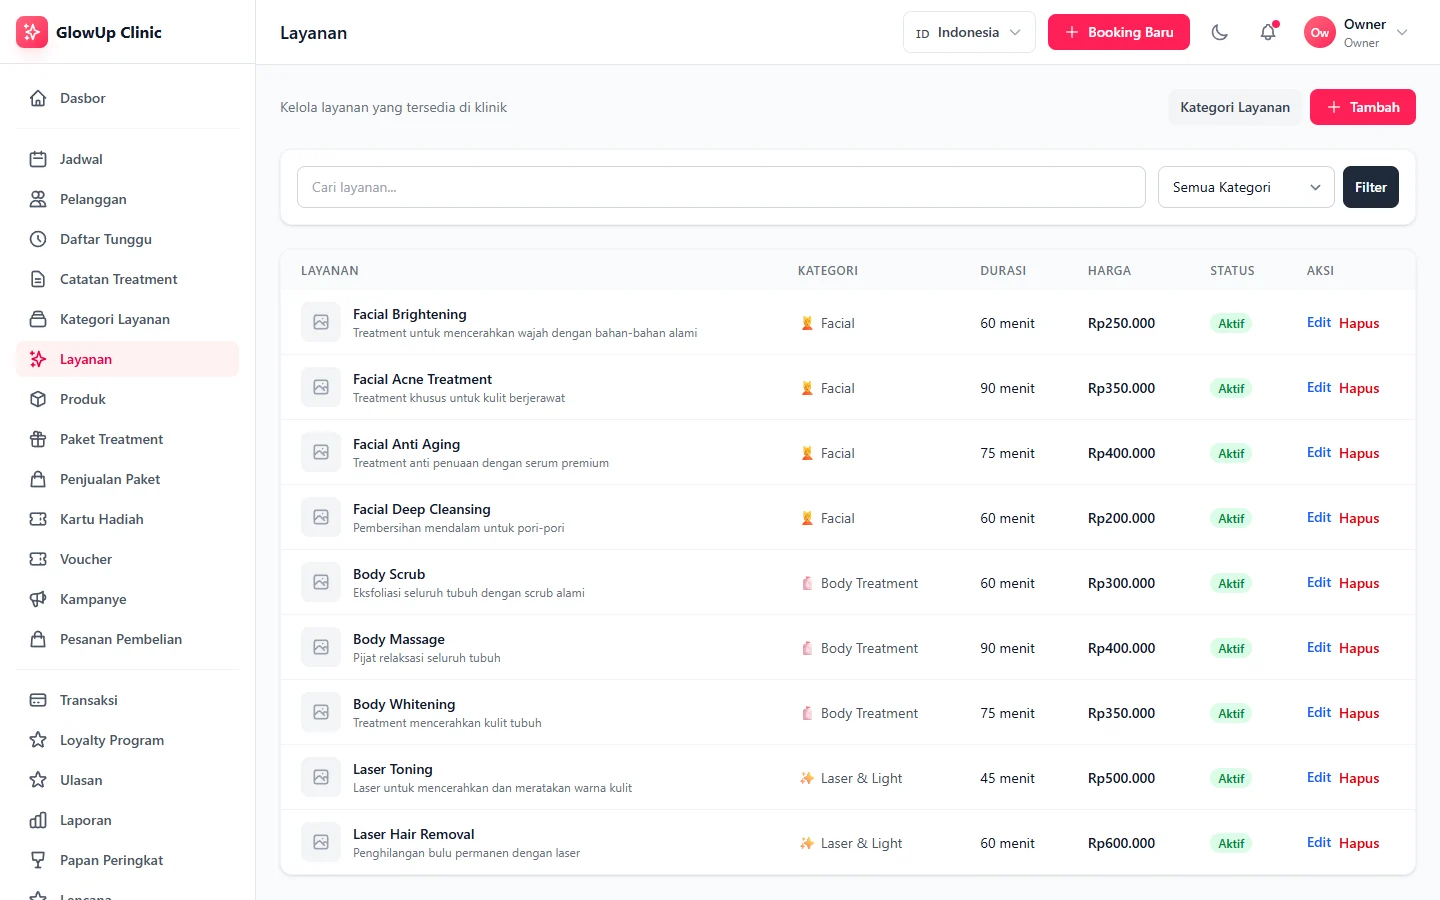Click the Kampanye megaphone icon
The image size is (1440, 900).
(x=38, y=599)
